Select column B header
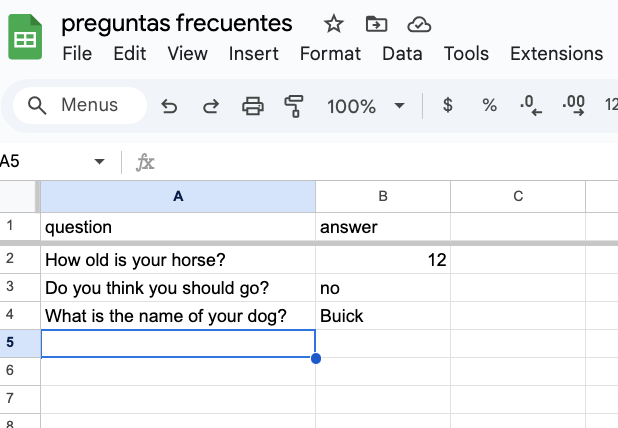The image size is (618, 428). pyautogui.click(x=383, y=196)
